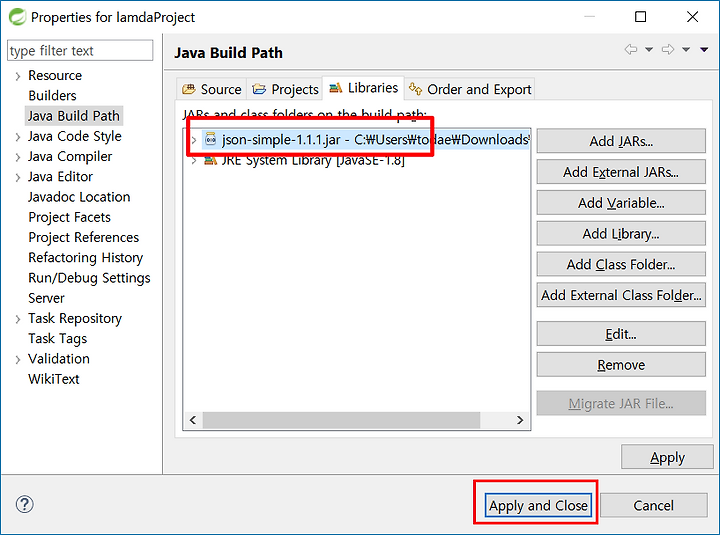Select Builders in the tree
This screenshot has height=535, width=720.
(52, 96)
